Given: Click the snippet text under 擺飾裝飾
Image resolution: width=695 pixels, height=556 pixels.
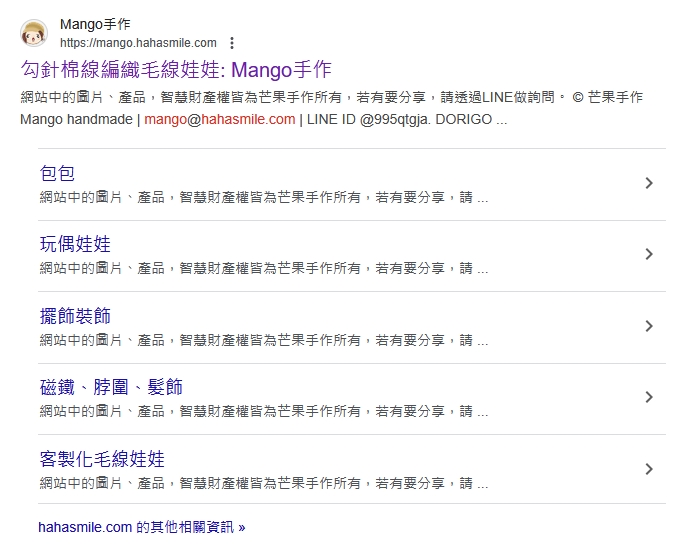Looking at the screenshot, I should coord(264,341).
